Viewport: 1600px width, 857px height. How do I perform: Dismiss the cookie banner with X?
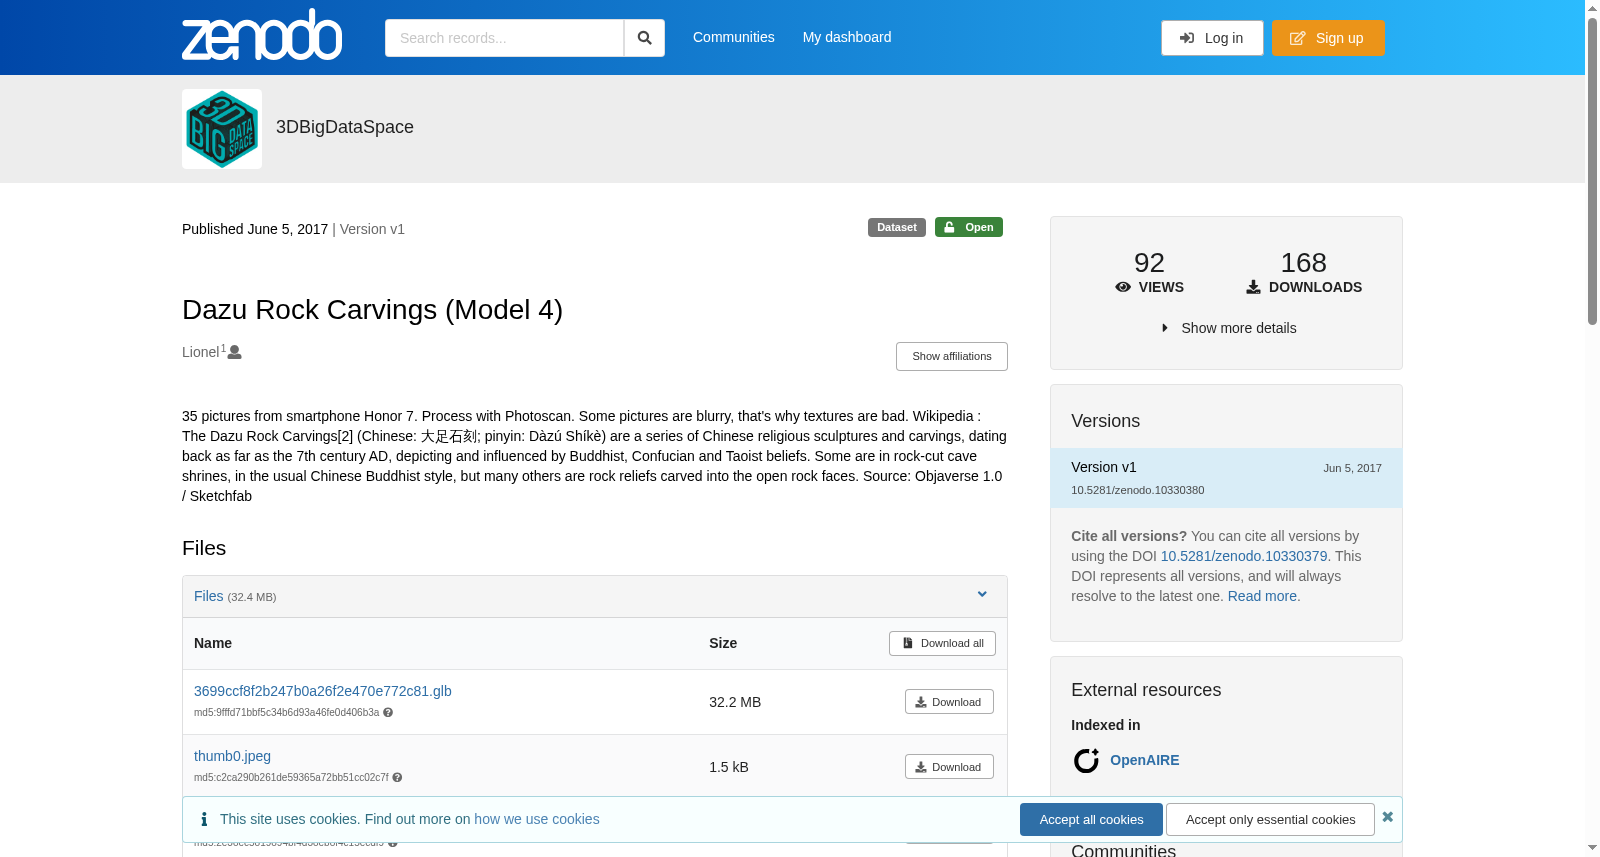coord(1388,817)
